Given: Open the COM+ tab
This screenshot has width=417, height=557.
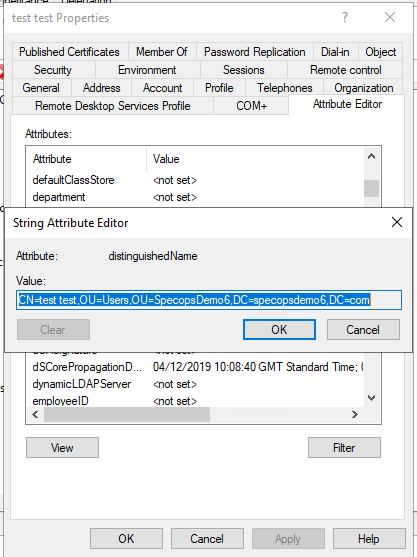Looking at the screenshot, I should (x=251, y=106).
